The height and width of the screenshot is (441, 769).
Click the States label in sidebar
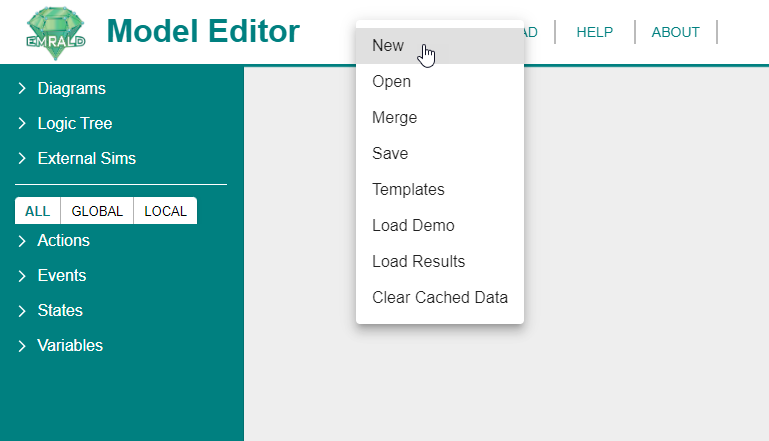60,310
